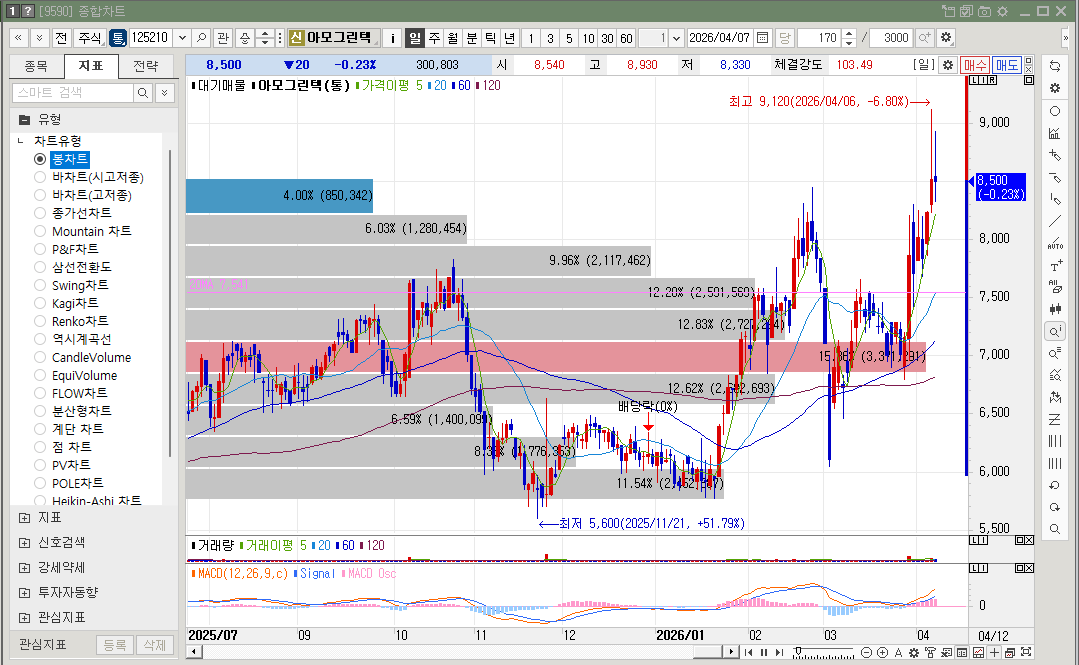Click the 60 period shortcut button
Image resolution: width=1079 pixels, height=665 pixels.
tap(626, 38)
